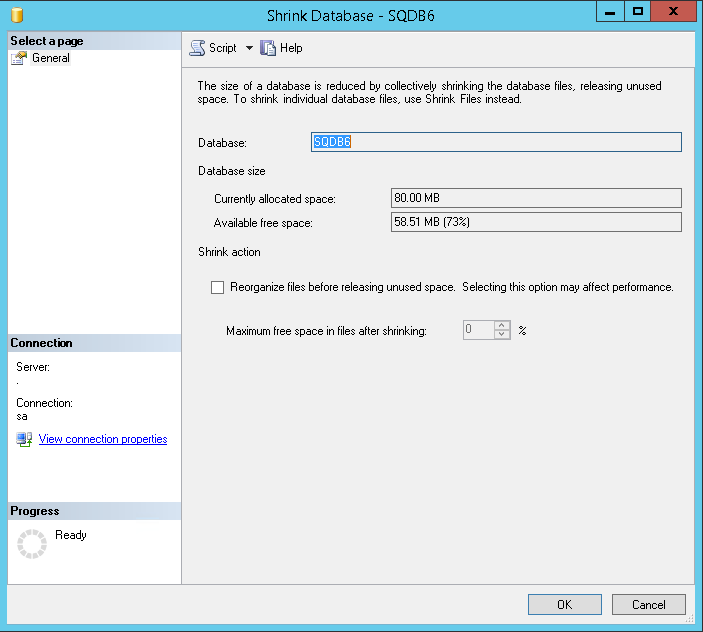Open Help from the toolbar
Viewport: 703px width, 632px height.
coord(281,48)
